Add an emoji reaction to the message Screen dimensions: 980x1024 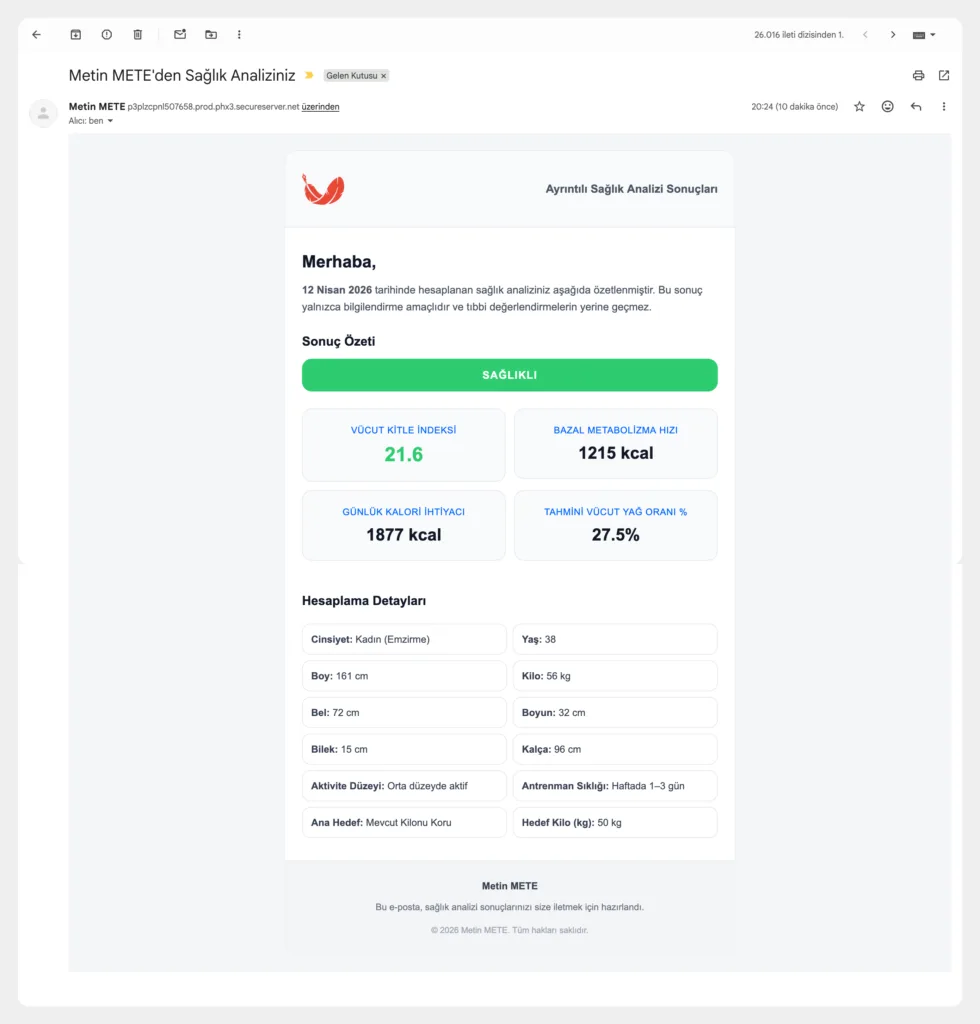(x=887, y=106)
